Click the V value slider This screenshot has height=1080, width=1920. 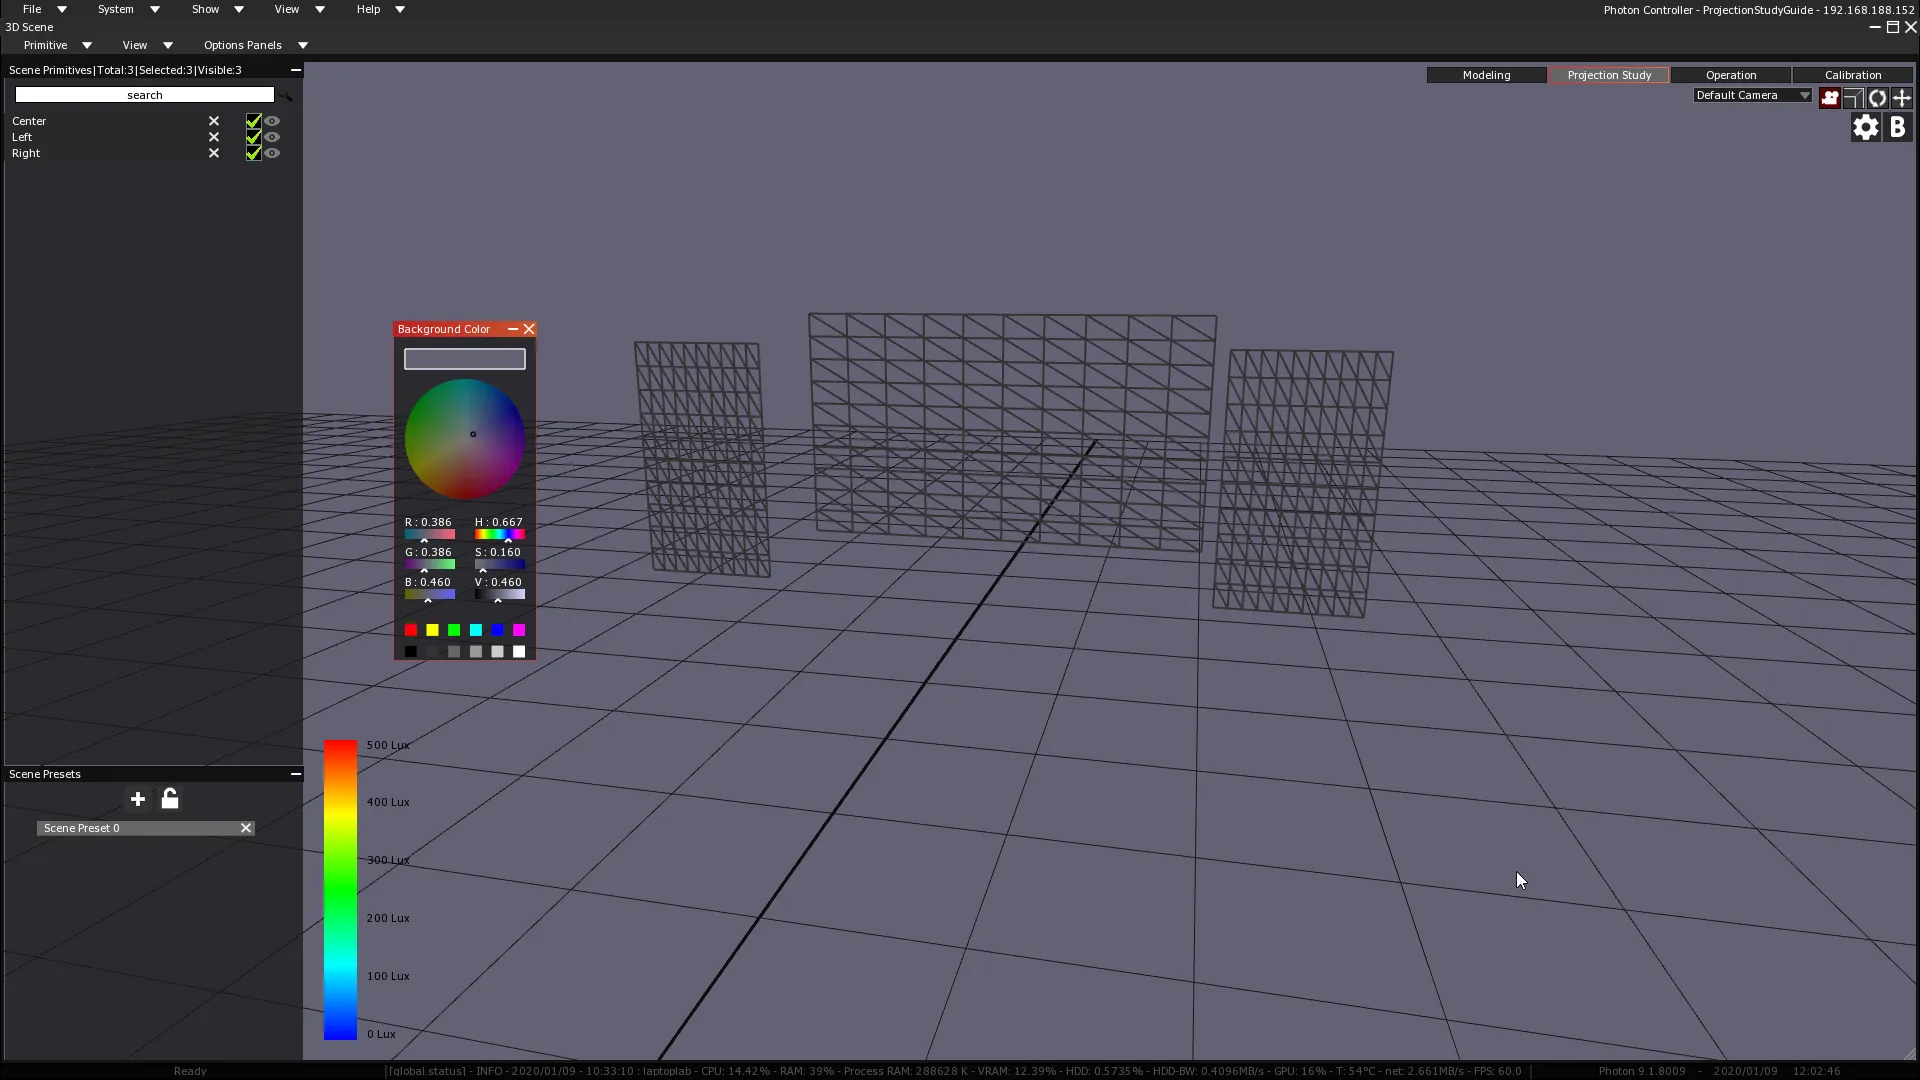click(500, 595)
